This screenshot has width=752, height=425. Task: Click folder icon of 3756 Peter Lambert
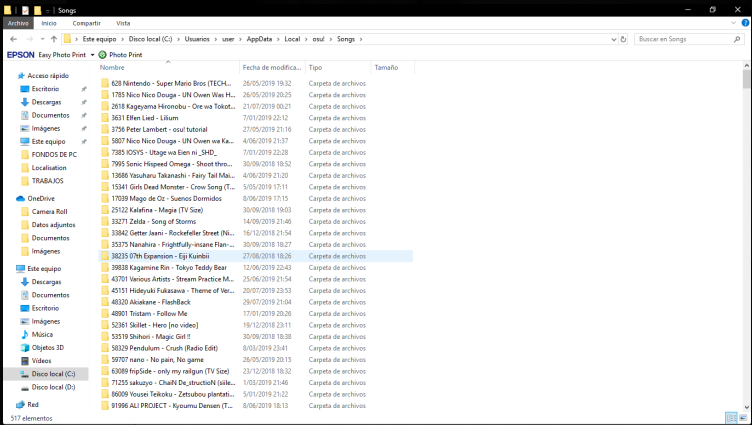click(105, 130)
